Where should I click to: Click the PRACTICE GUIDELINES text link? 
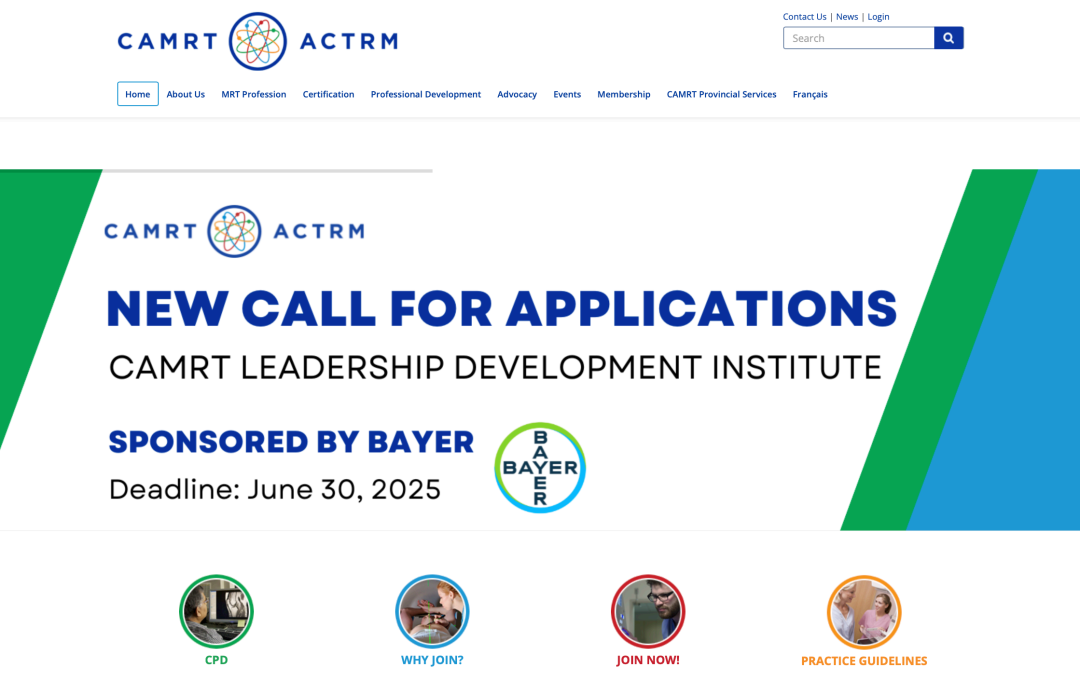864,661
